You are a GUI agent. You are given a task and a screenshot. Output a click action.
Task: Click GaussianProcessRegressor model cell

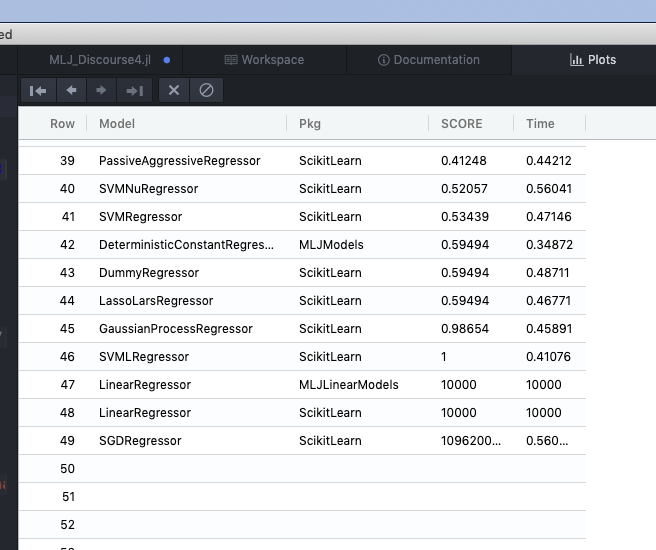(176, 329)
